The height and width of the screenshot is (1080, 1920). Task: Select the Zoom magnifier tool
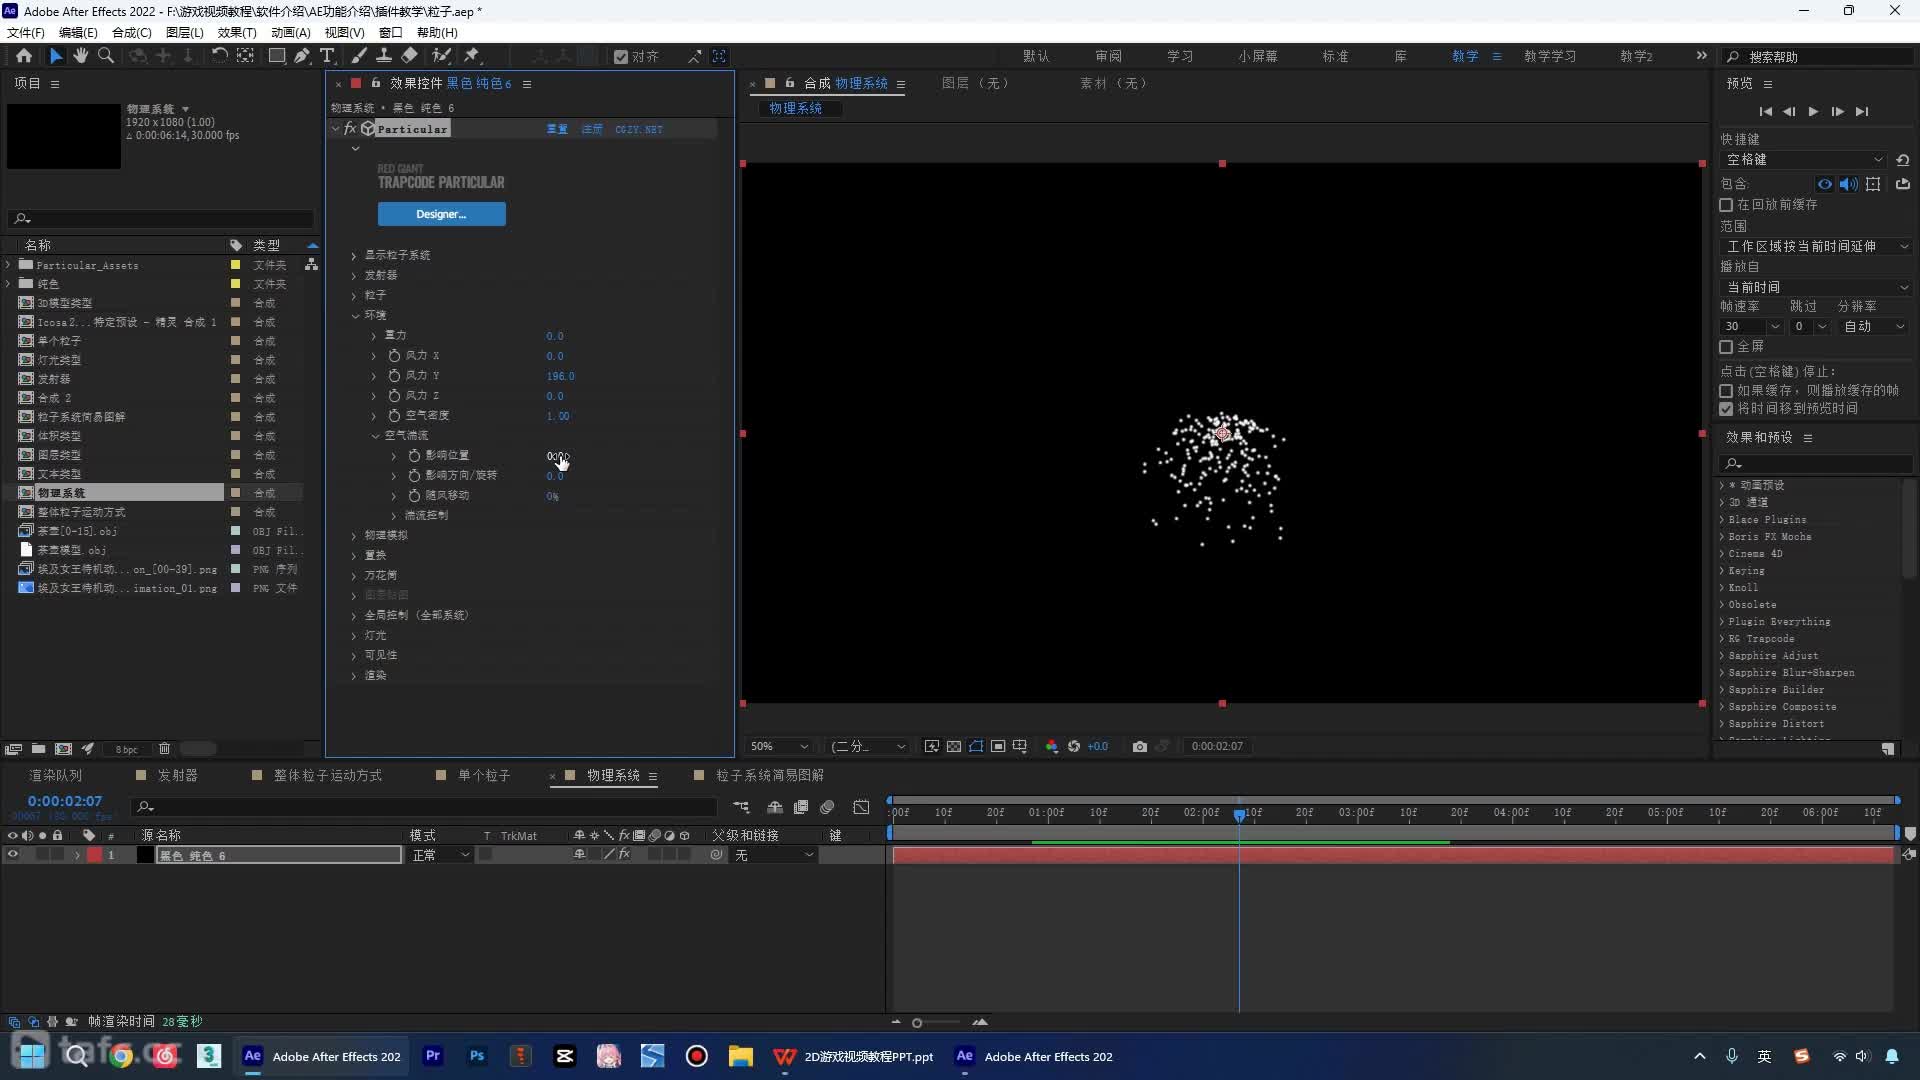coord(105,56)
